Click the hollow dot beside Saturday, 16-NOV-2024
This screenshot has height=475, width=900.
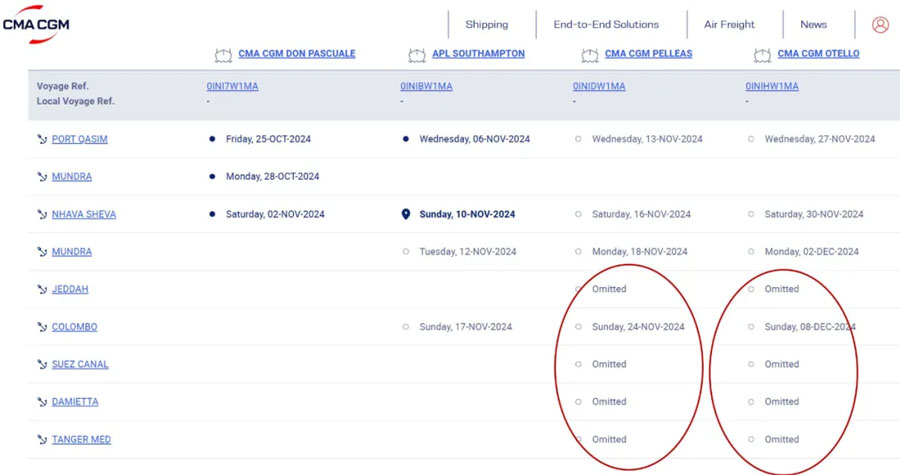pyautogui.click(x=578, y=214)
